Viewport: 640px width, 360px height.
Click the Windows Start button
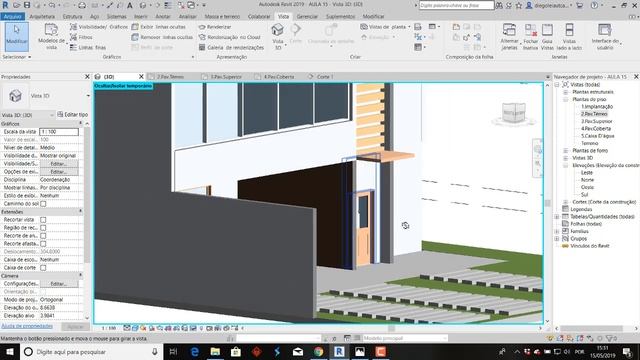pyautogui.click(x=10, y=351)
